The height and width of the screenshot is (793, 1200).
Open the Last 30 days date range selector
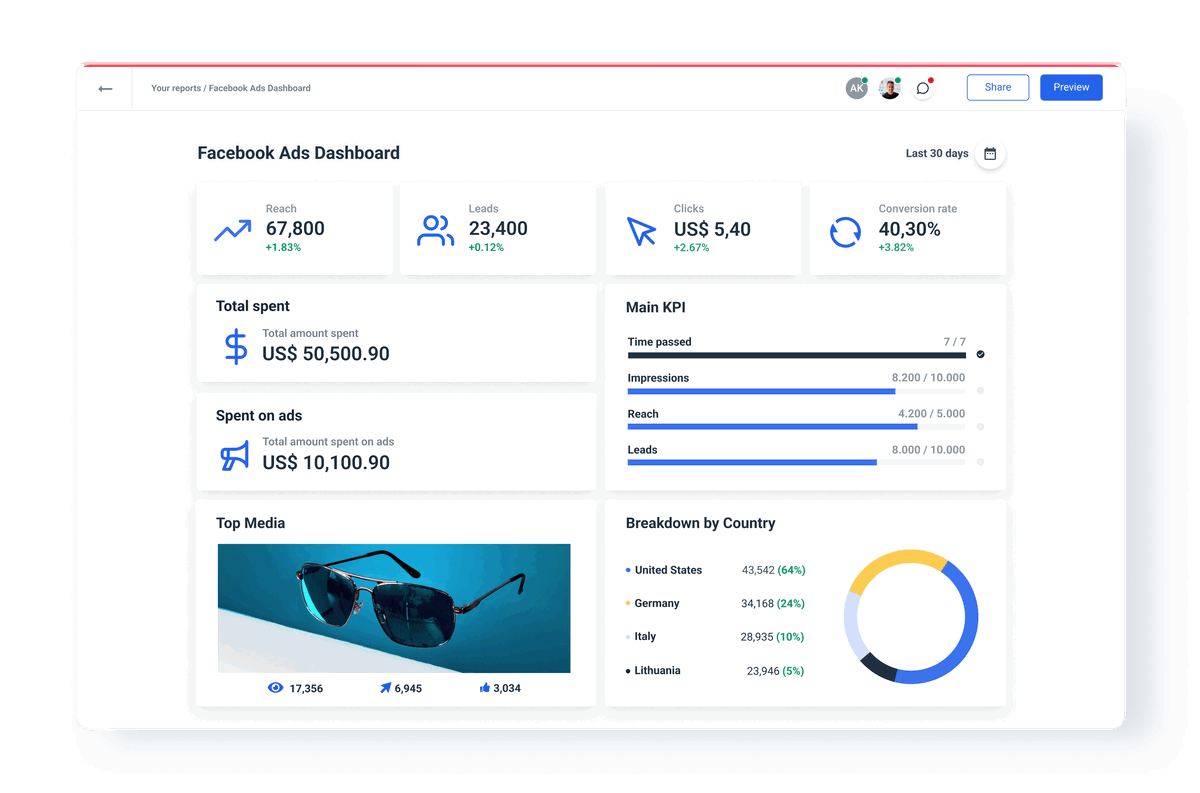pos(936,153)
